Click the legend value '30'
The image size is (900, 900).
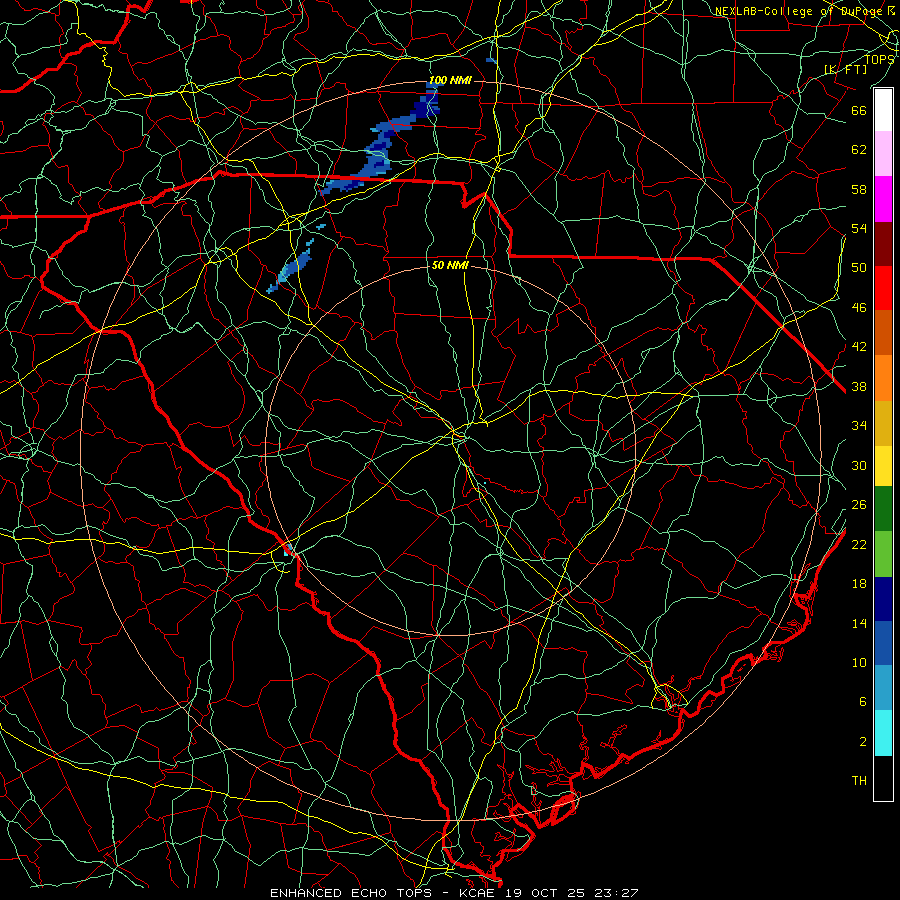coord(859,465)
